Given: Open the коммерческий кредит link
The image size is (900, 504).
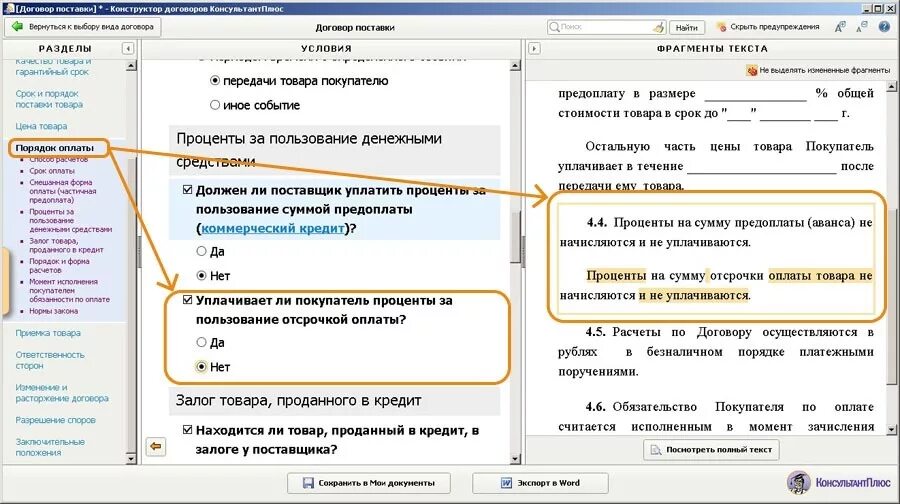Looking at the screenshot, I should point(273,228).
